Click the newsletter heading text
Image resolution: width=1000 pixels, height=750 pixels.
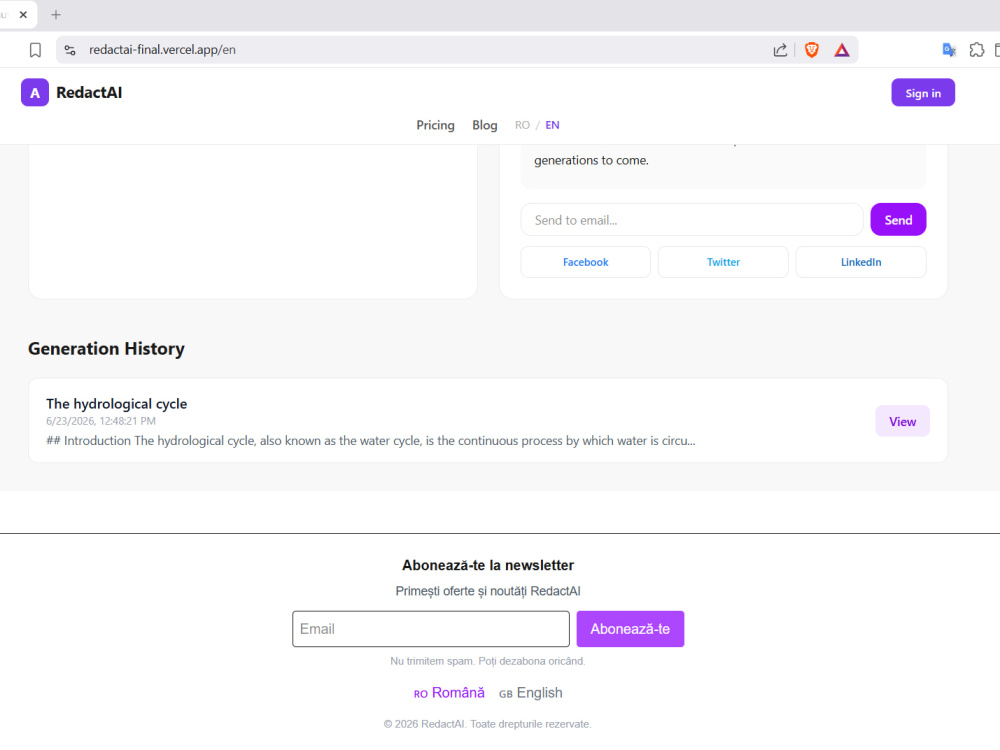(x=488, y=565)
